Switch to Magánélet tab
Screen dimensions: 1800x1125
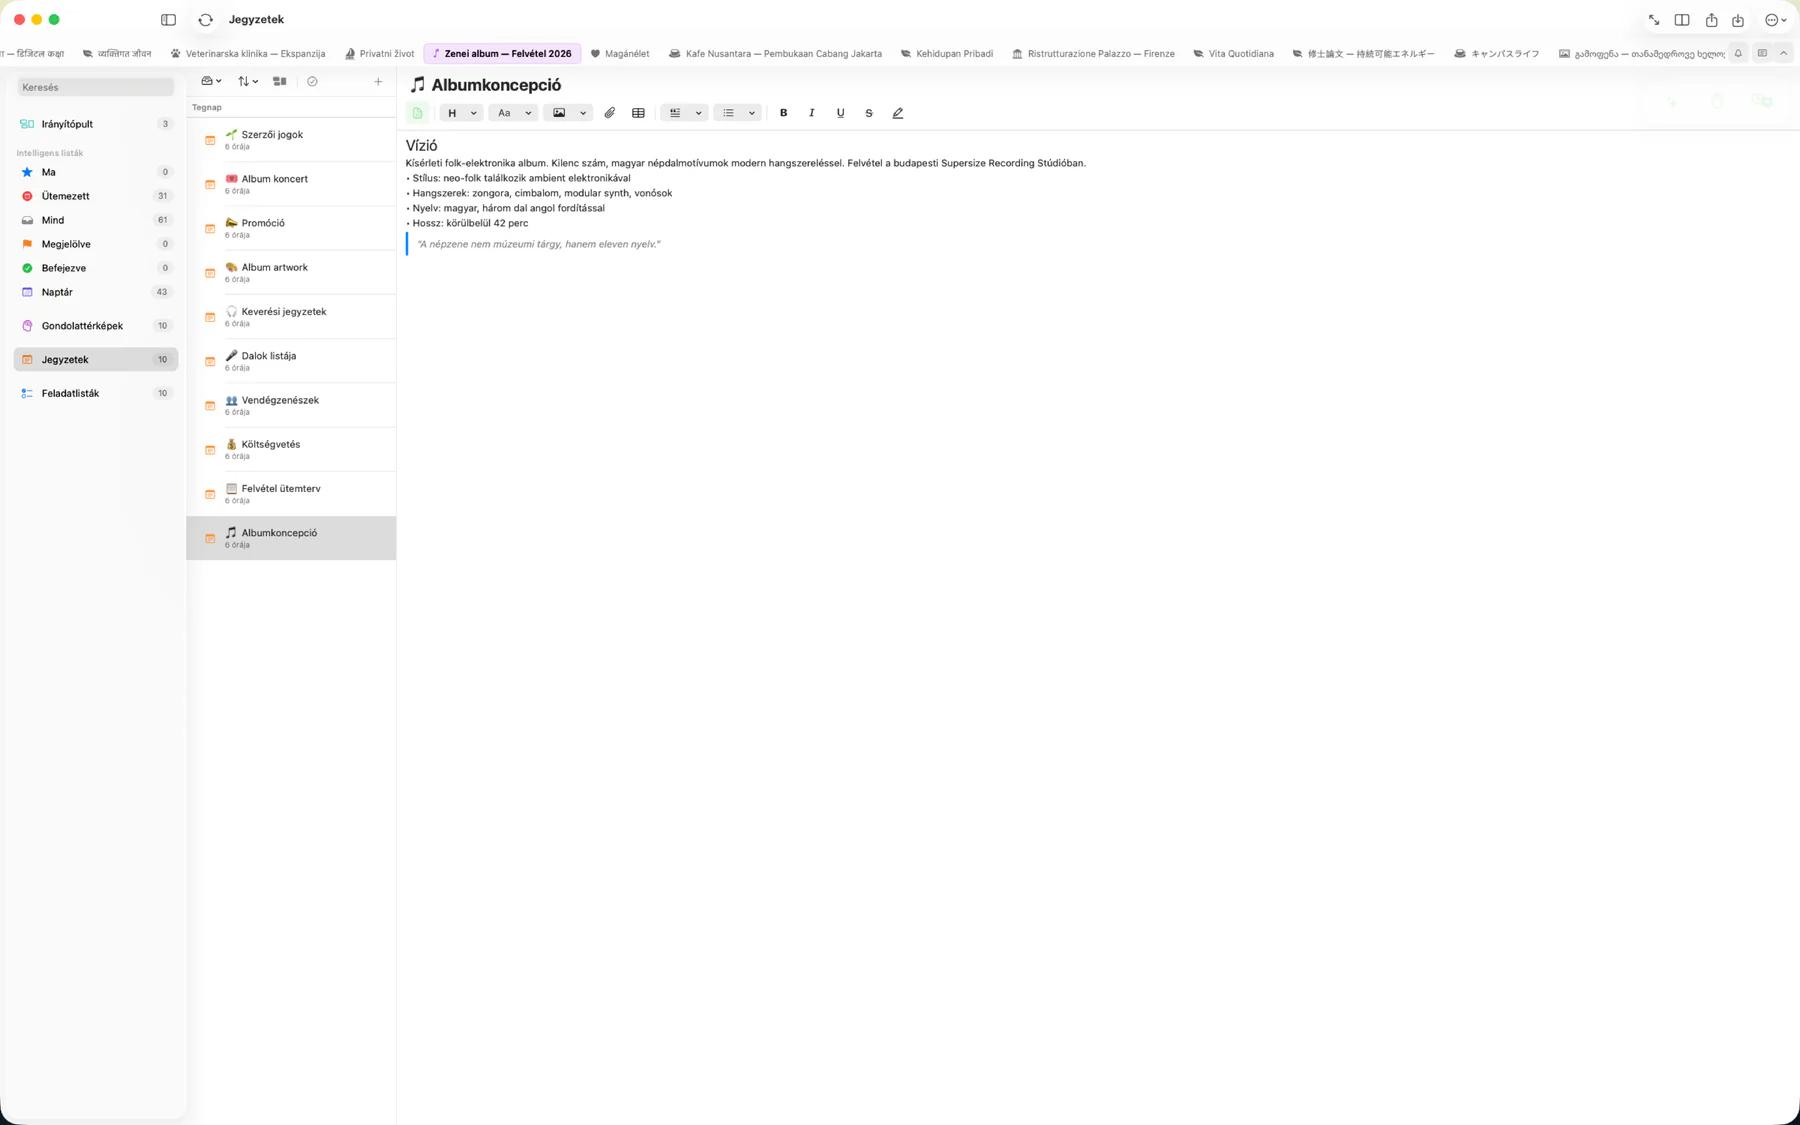pyautogui.click(x=620, y=54)
